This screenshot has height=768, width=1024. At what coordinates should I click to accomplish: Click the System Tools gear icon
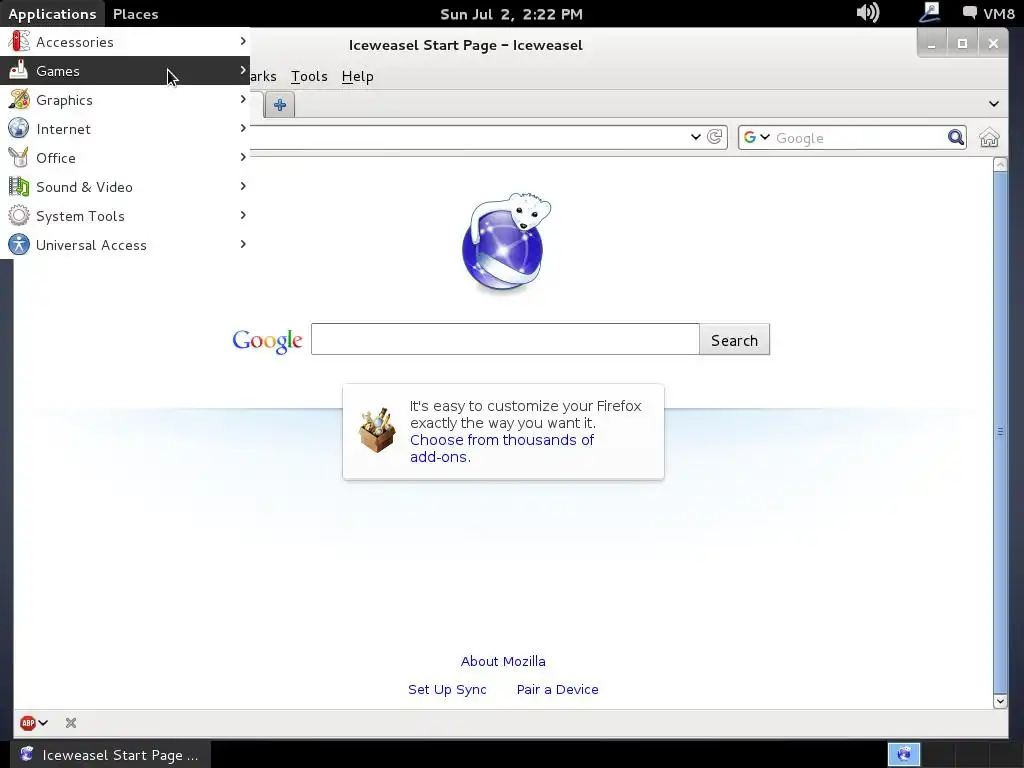(x=18, y=216)
